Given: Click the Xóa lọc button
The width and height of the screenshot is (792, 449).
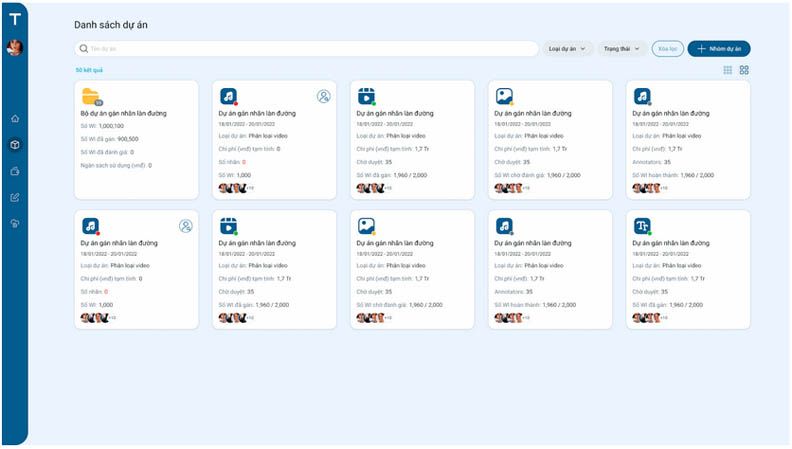Looking at the screenshot, I should (668, 49).
